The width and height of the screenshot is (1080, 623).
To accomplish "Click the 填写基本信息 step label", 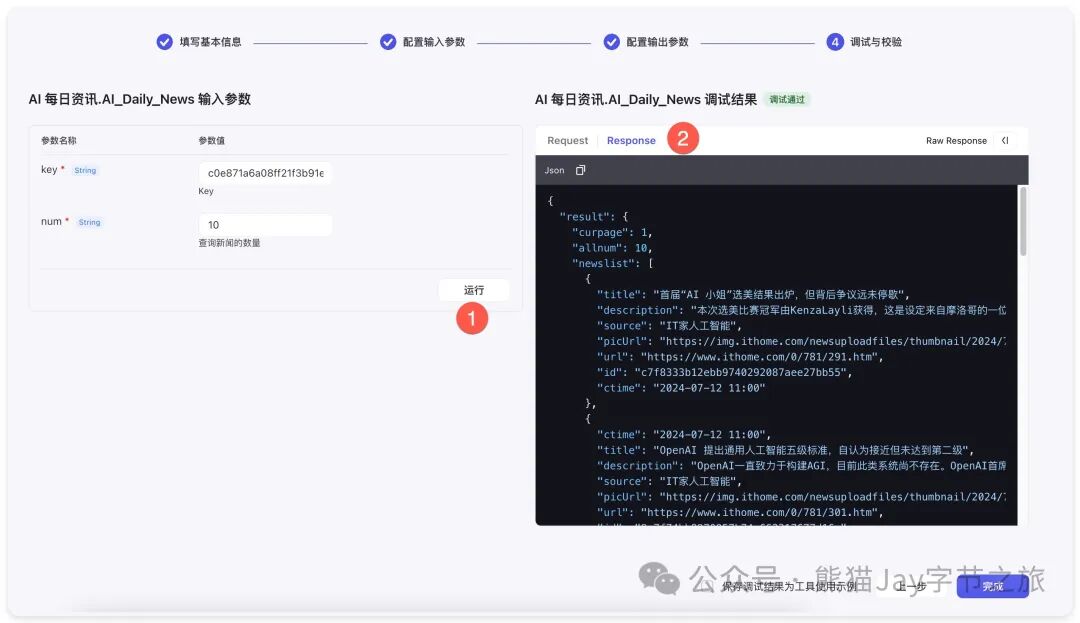I will click(x=210, y=42).
